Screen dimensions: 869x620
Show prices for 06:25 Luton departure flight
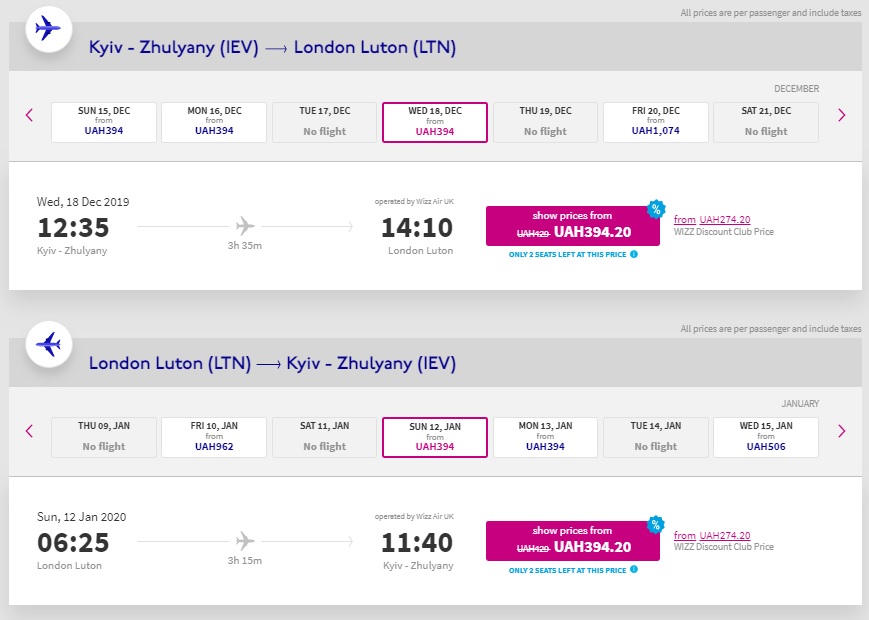[x=572, y=541]
